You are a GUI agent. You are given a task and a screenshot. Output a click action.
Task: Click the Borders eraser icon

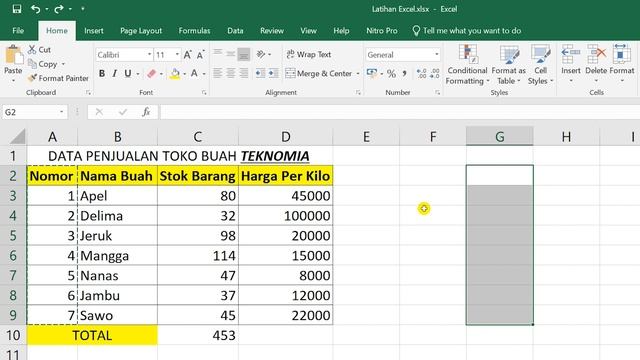(151, 73)
